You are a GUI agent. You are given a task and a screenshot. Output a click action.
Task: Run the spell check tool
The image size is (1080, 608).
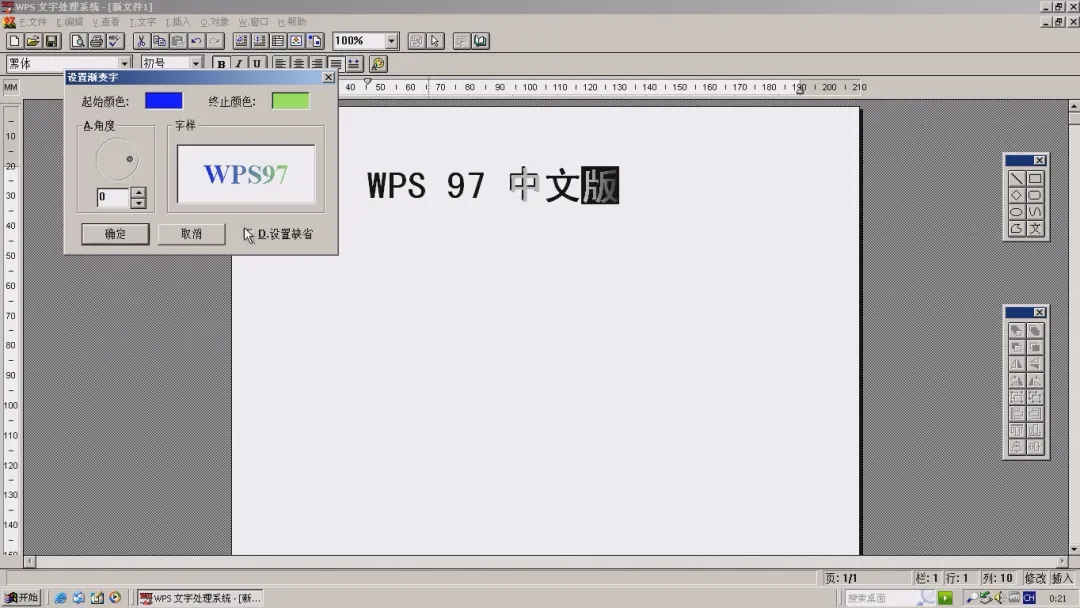pyautogui.click(x=115, y=41)
